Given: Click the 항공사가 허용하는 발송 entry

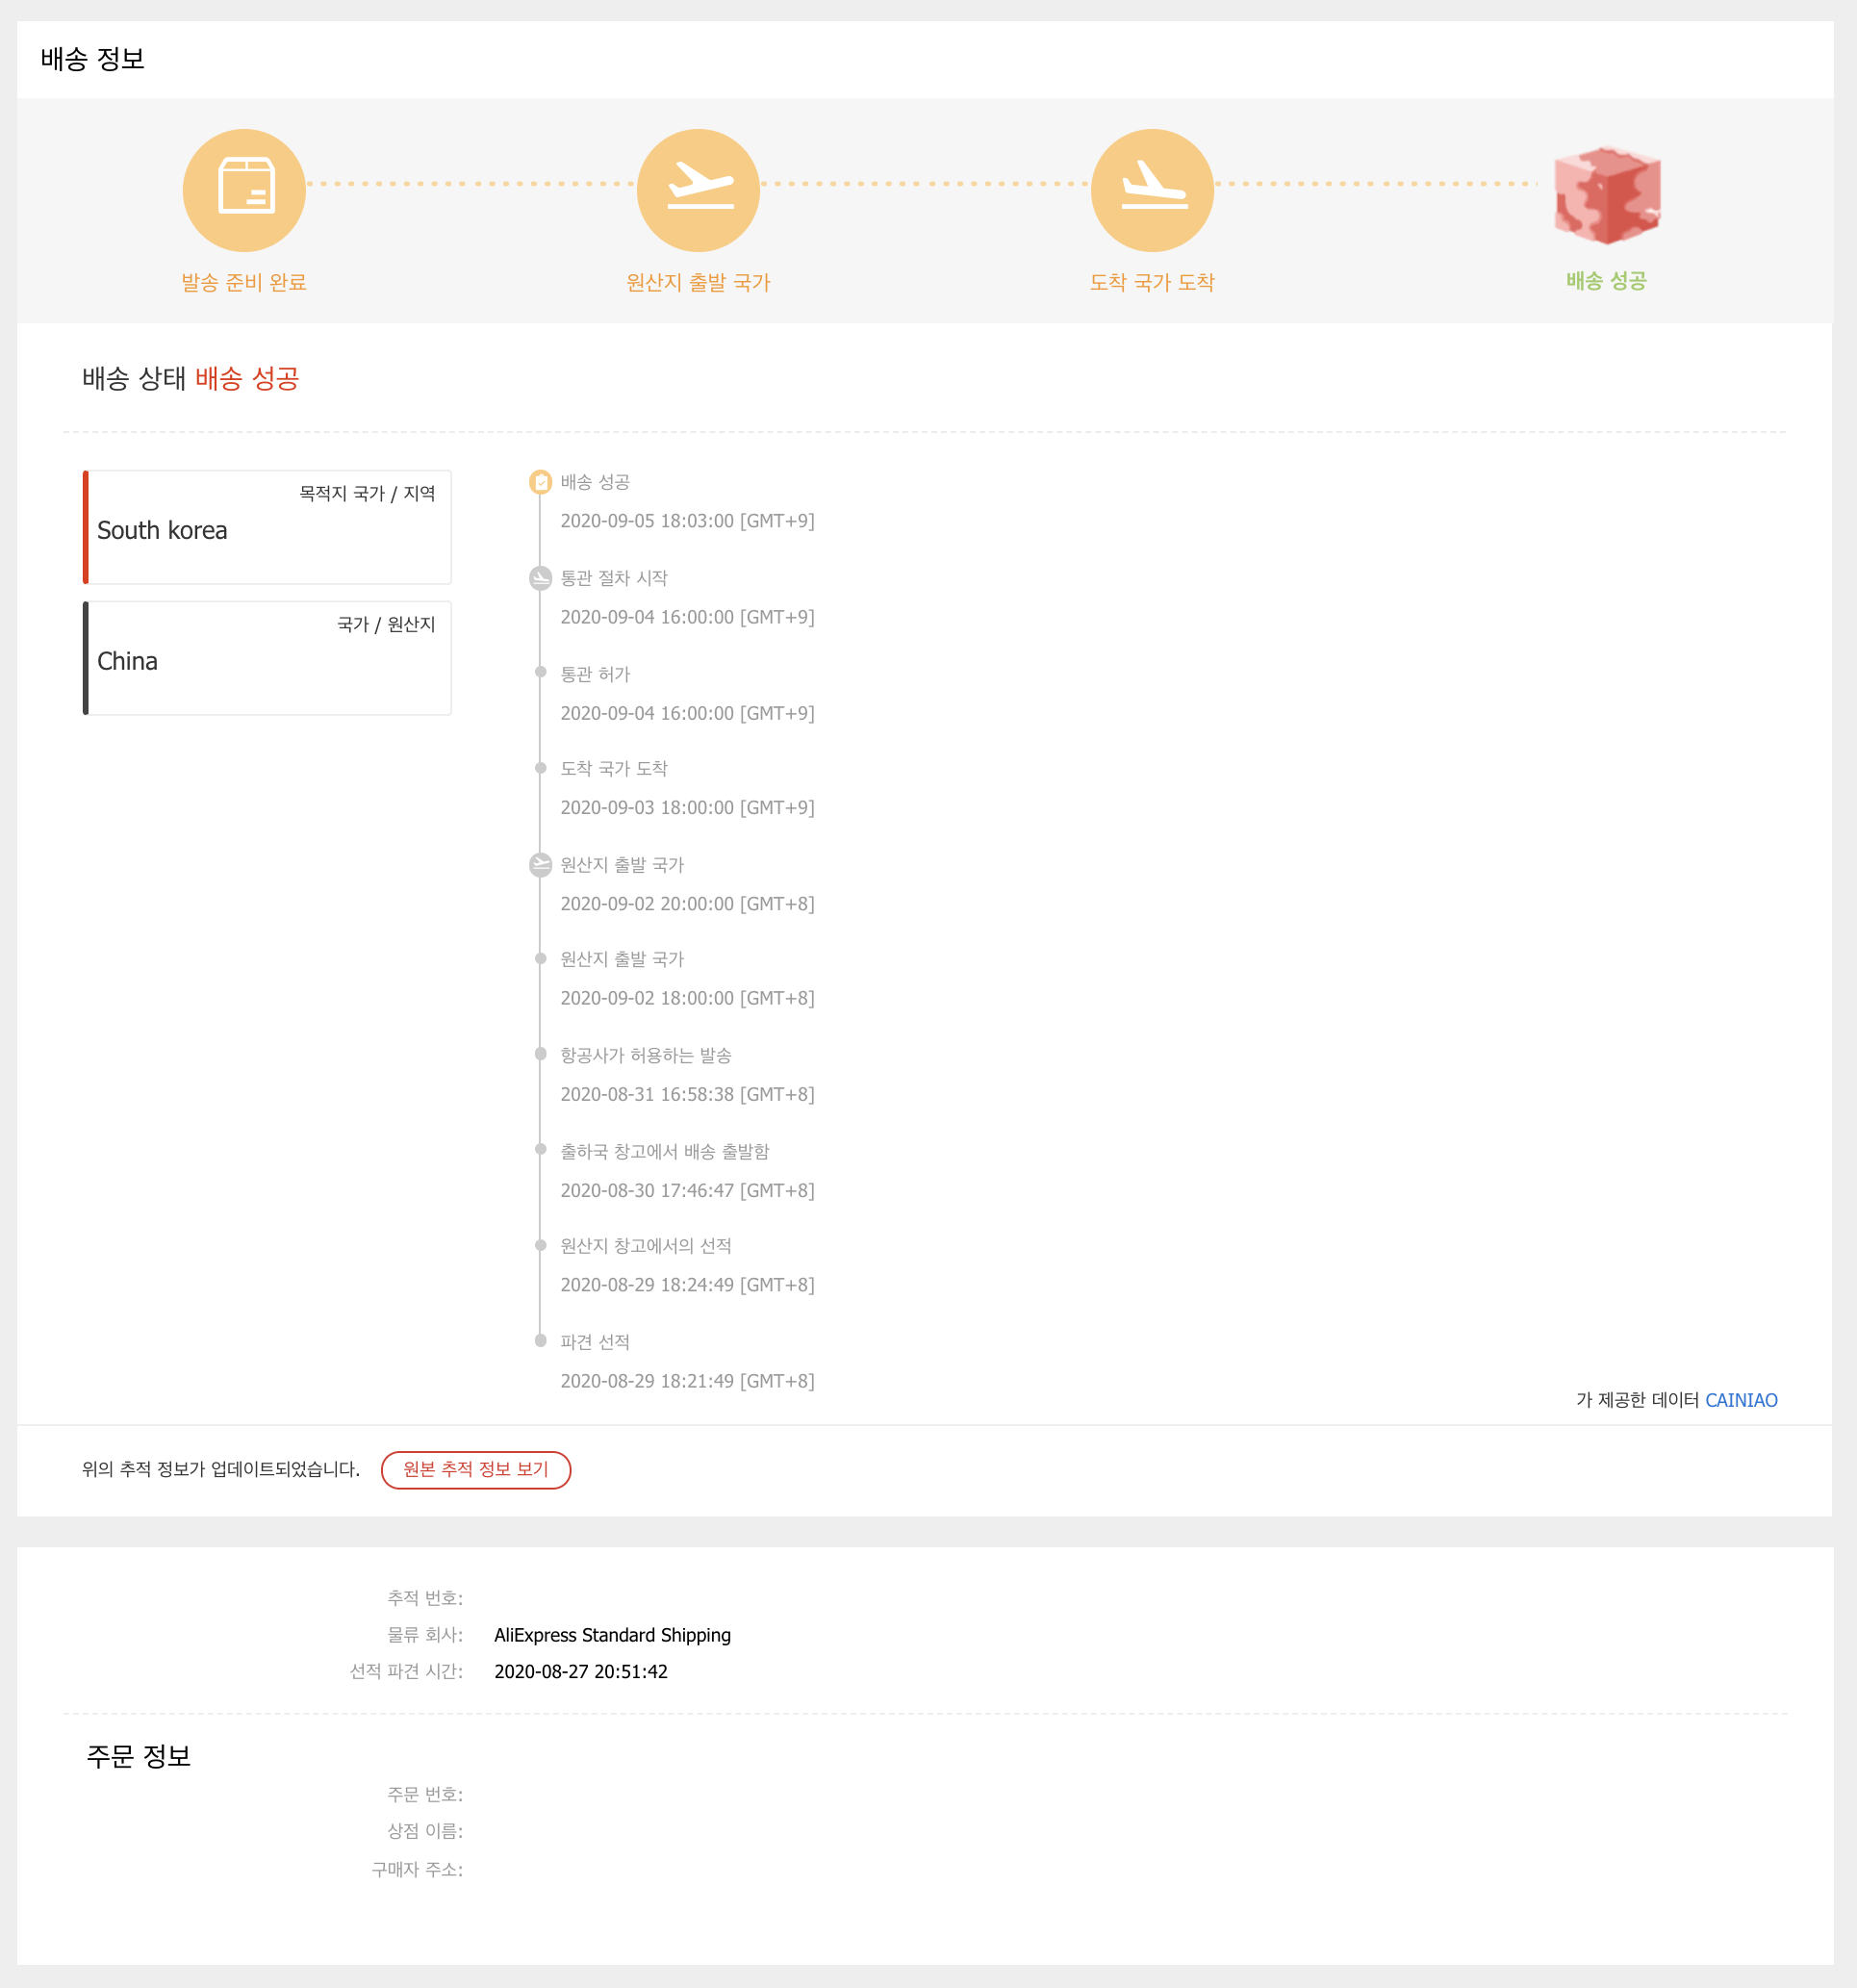Looking at the screenshot, I should 646,1055.
